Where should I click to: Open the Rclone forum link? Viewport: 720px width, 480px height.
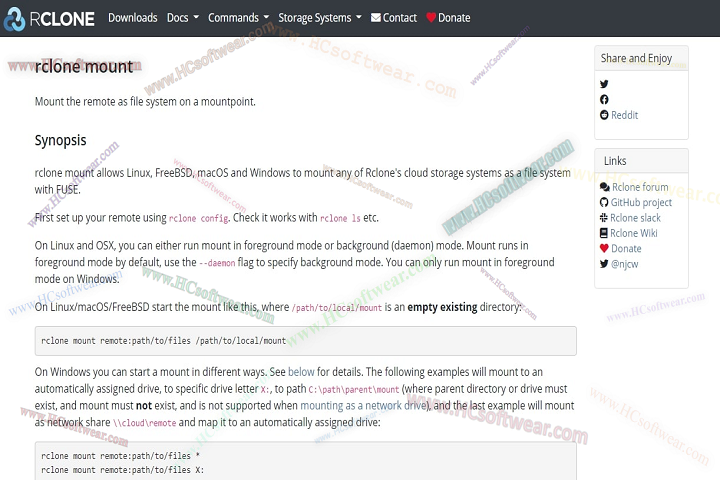point(639,187)
